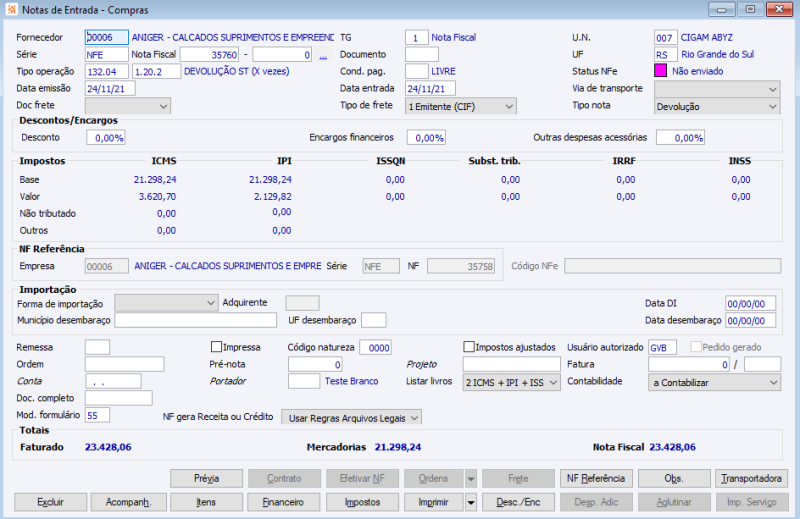Click the Frete button

pyautogui.click(x=518, y=479)
